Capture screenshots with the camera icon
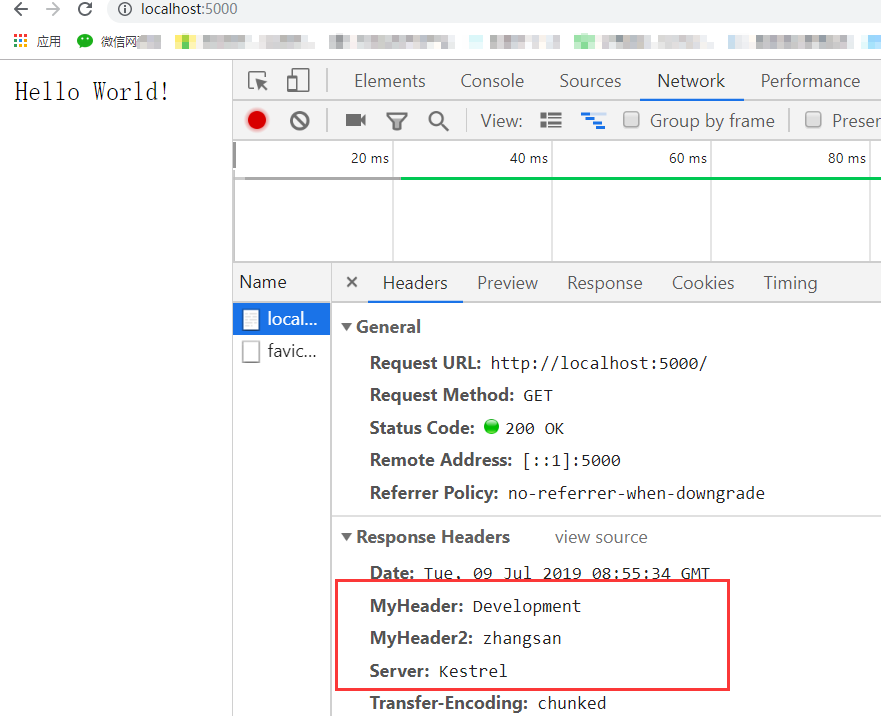 [x=355, y=119]
